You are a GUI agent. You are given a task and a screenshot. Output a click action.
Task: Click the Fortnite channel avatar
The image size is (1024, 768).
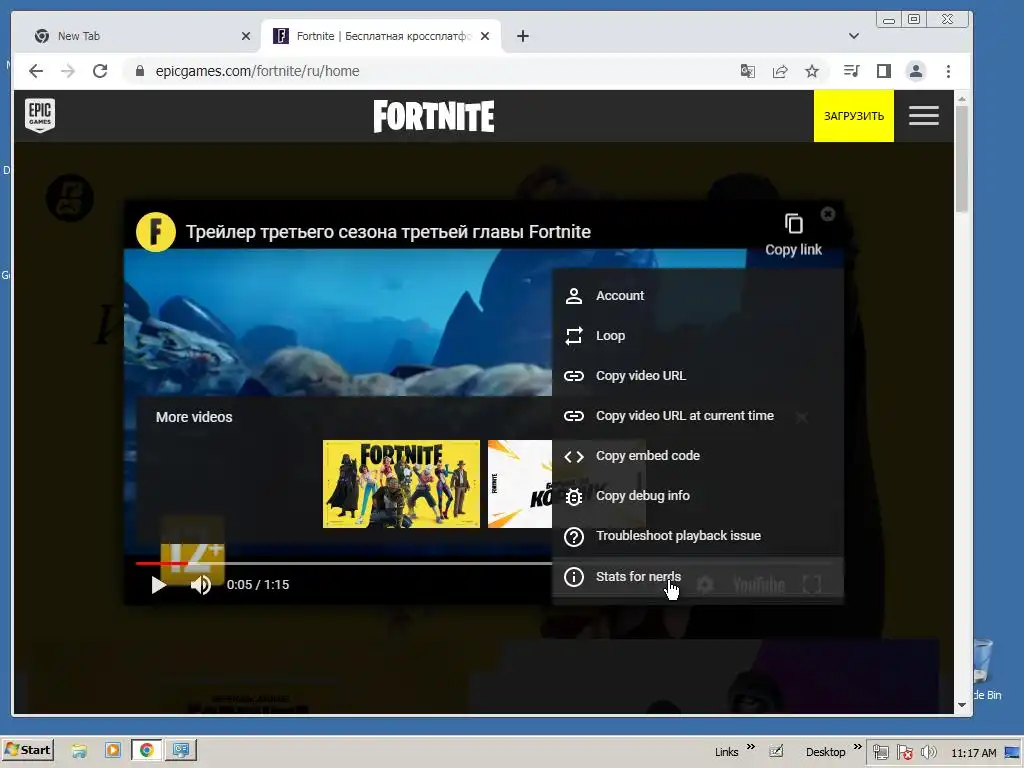click(155, 232)
